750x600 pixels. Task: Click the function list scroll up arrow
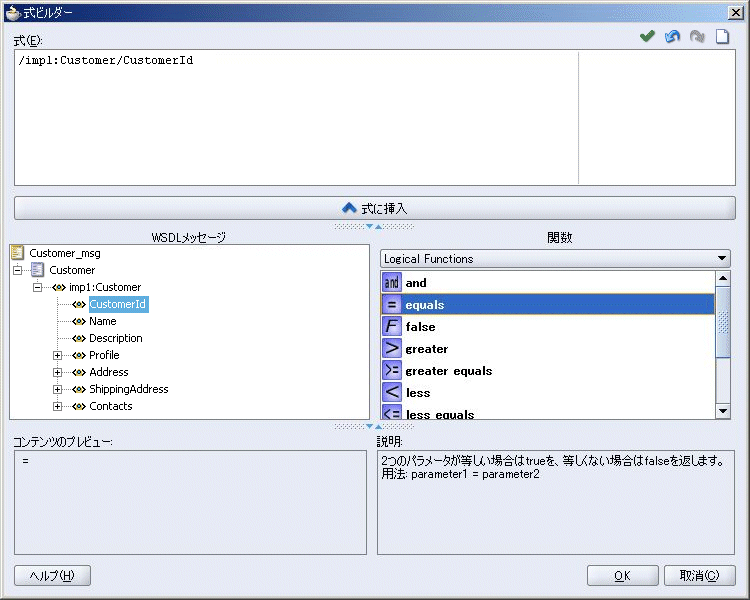(x=723, y=278)
